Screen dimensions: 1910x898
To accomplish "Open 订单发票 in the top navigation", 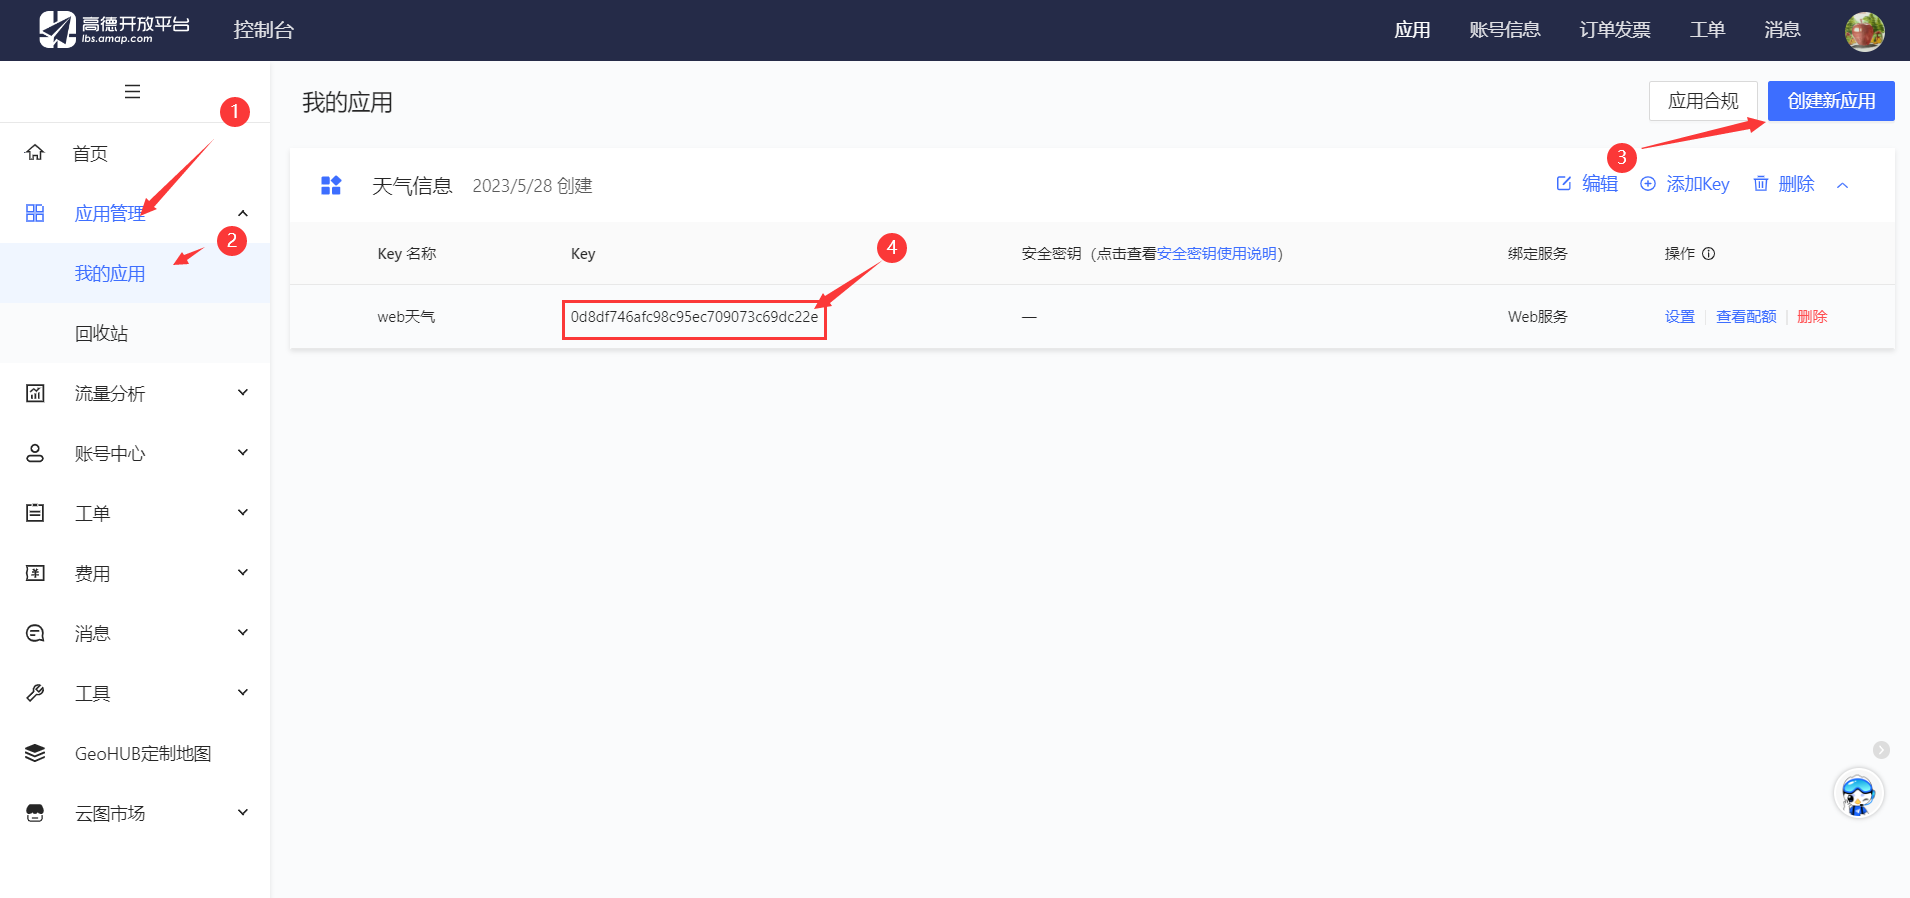I will point(1614,30).
